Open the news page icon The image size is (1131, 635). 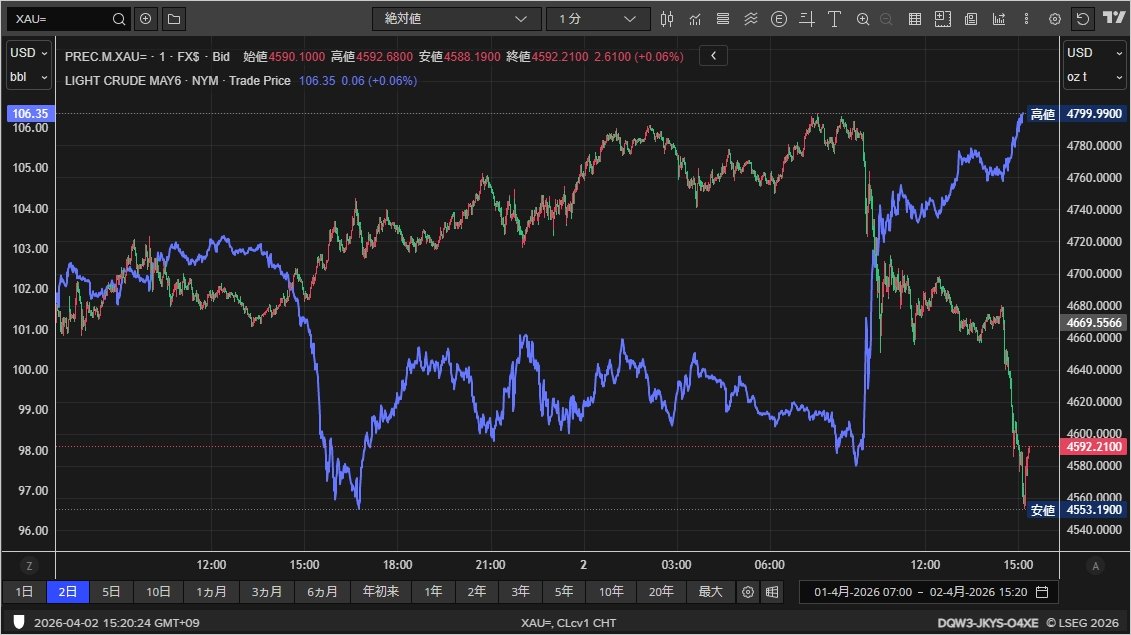click(x=971, y=19)
